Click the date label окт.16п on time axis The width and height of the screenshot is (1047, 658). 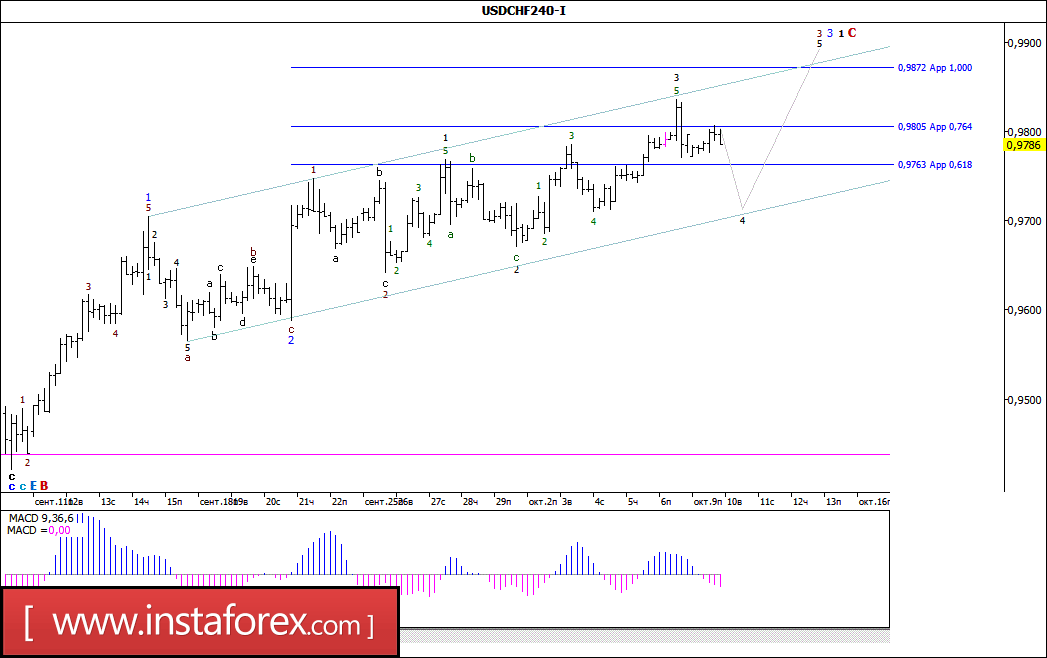click(873, 502)
